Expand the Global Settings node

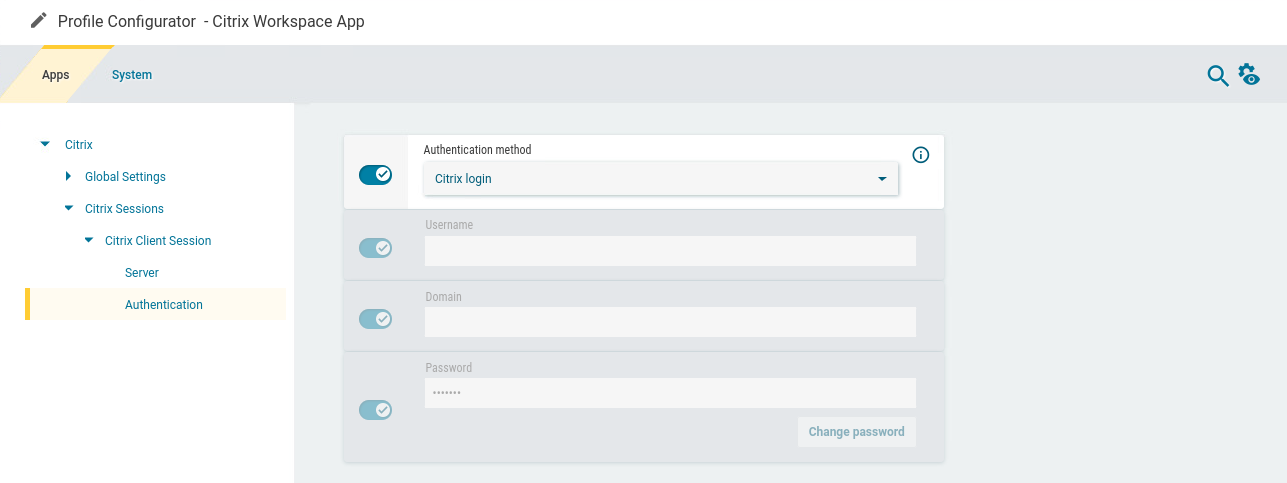pyautogui.click(x=68, y=177)
